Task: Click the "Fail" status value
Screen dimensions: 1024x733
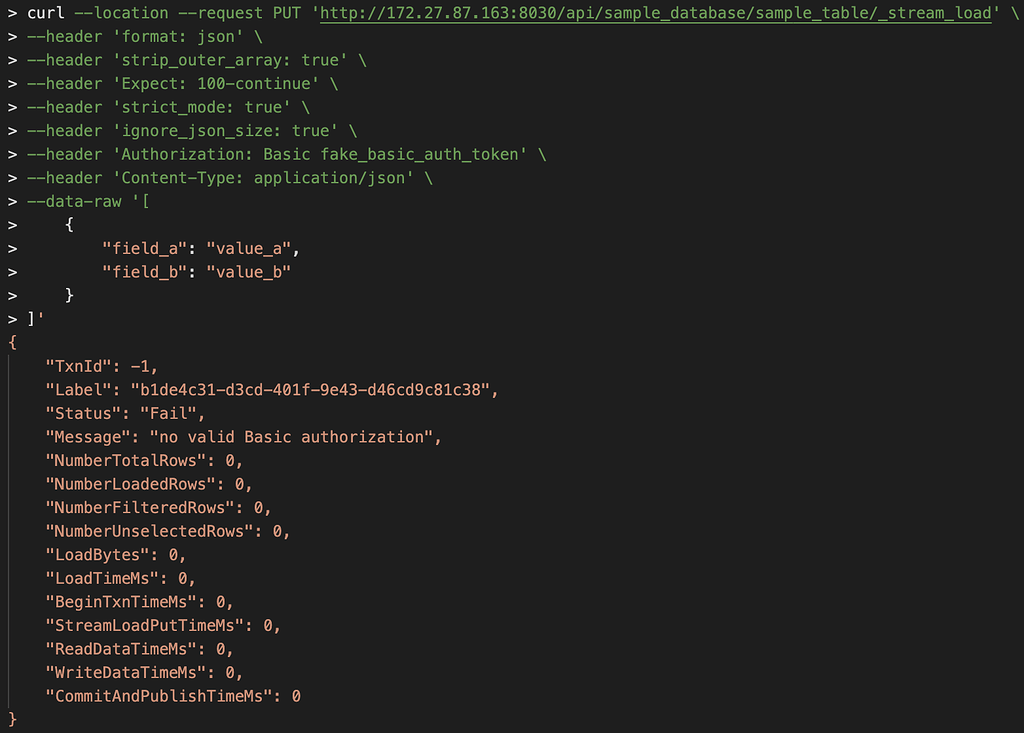Action: [168, 413]
